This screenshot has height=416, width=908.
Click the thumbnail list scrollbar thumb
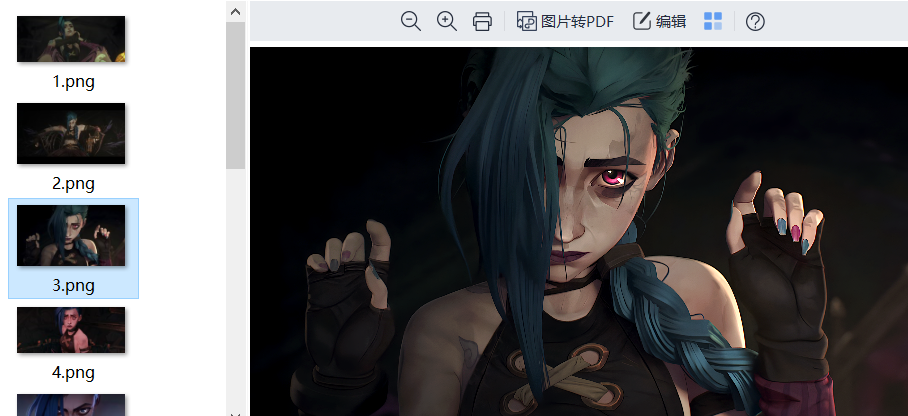click(235, 95)
